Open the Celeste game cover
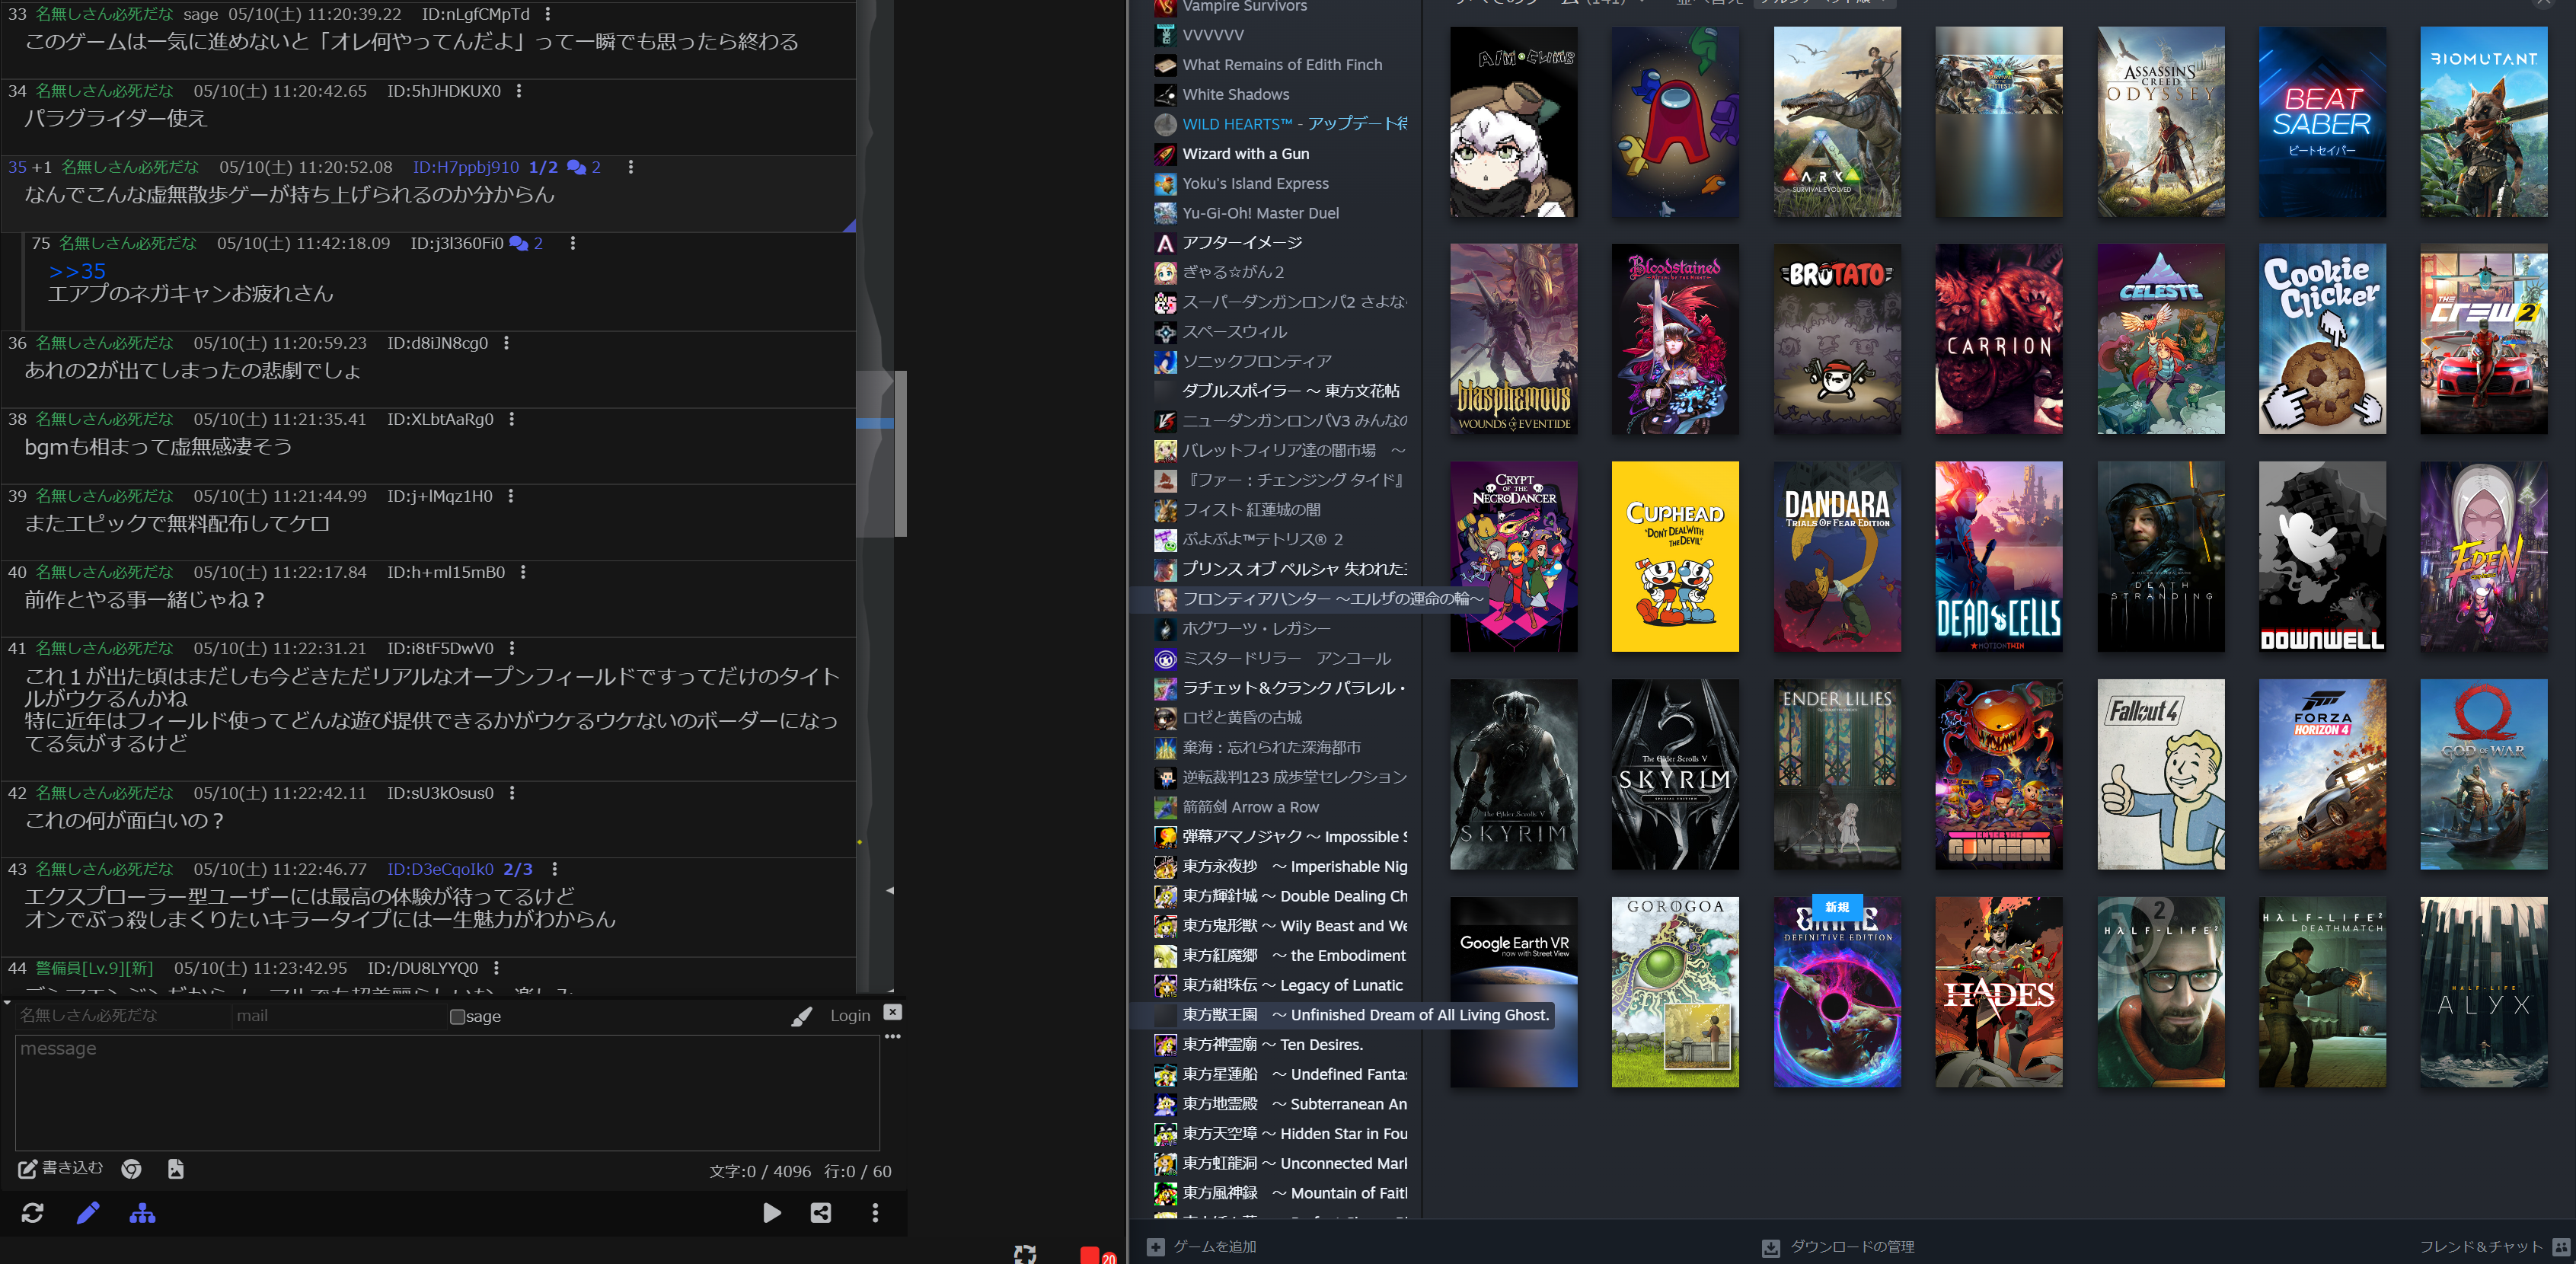The height and width of the screenshot is (1264, 2576). [2160, 339]
